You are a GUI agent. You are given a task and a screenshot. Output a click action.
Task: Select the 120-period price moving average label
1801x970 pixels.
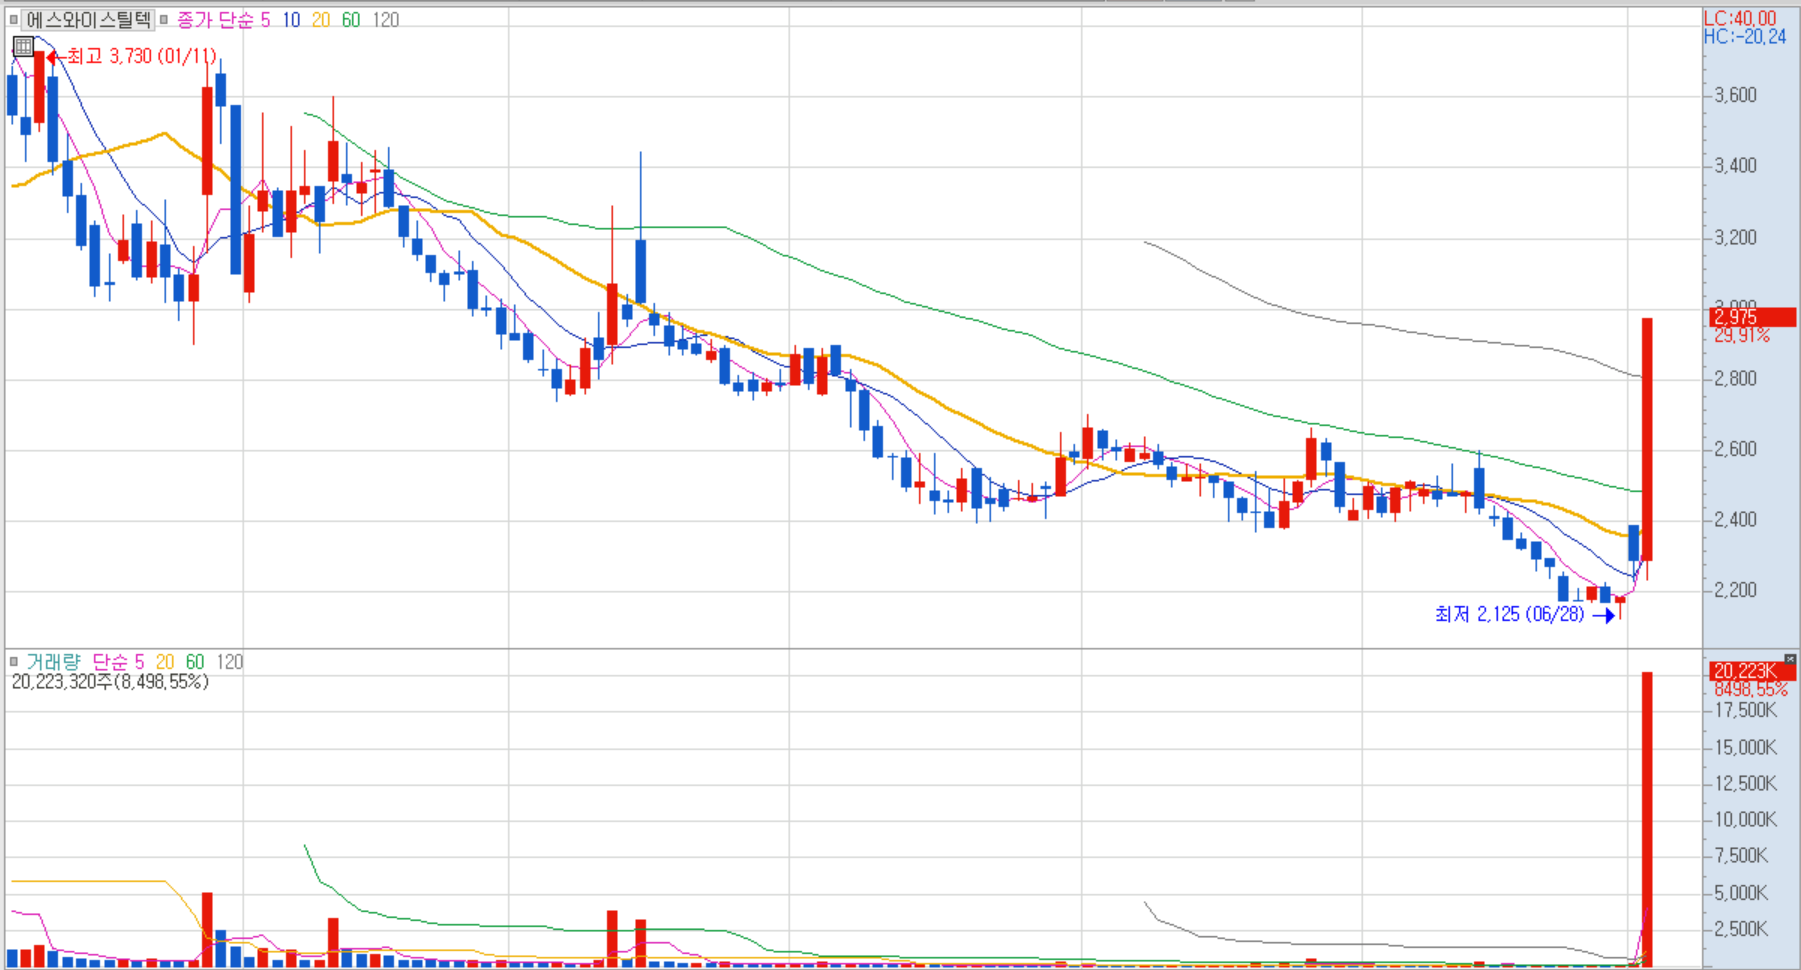pos(386,20)
